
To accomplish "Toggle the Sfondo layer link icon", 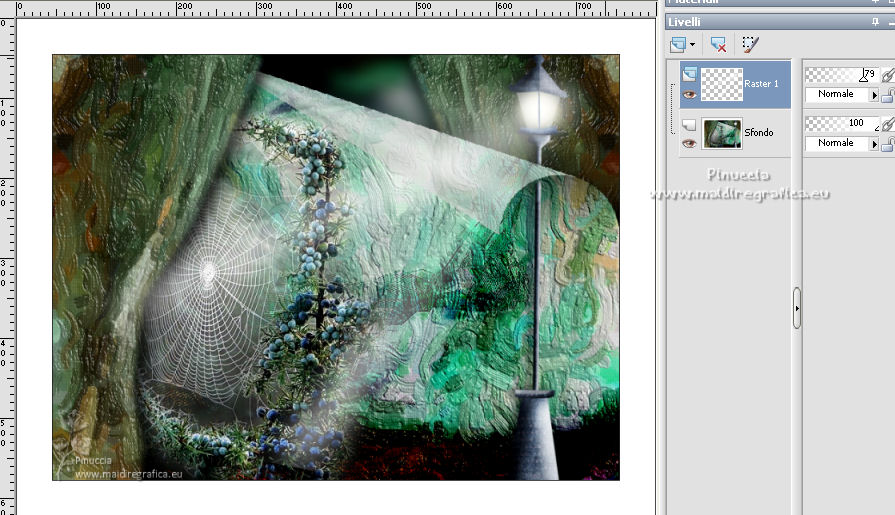I will coord(888,123).
